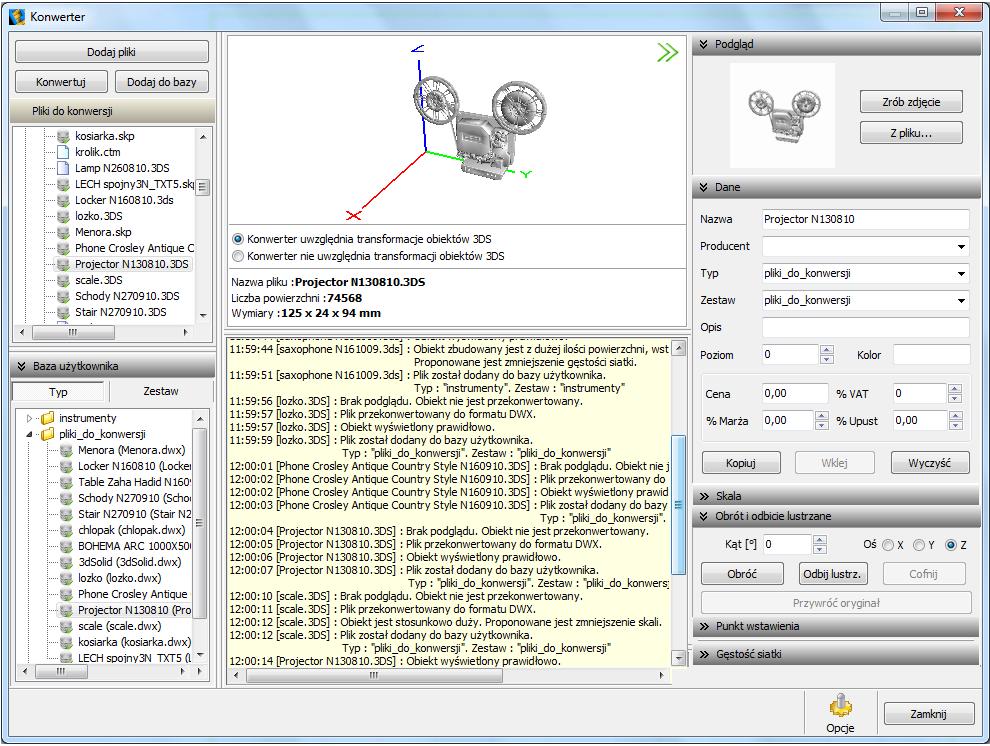The width and height of the screenshot is (990, 746).
Task: Expand the Gęstość siatki section
Action: tap(704, 654)
